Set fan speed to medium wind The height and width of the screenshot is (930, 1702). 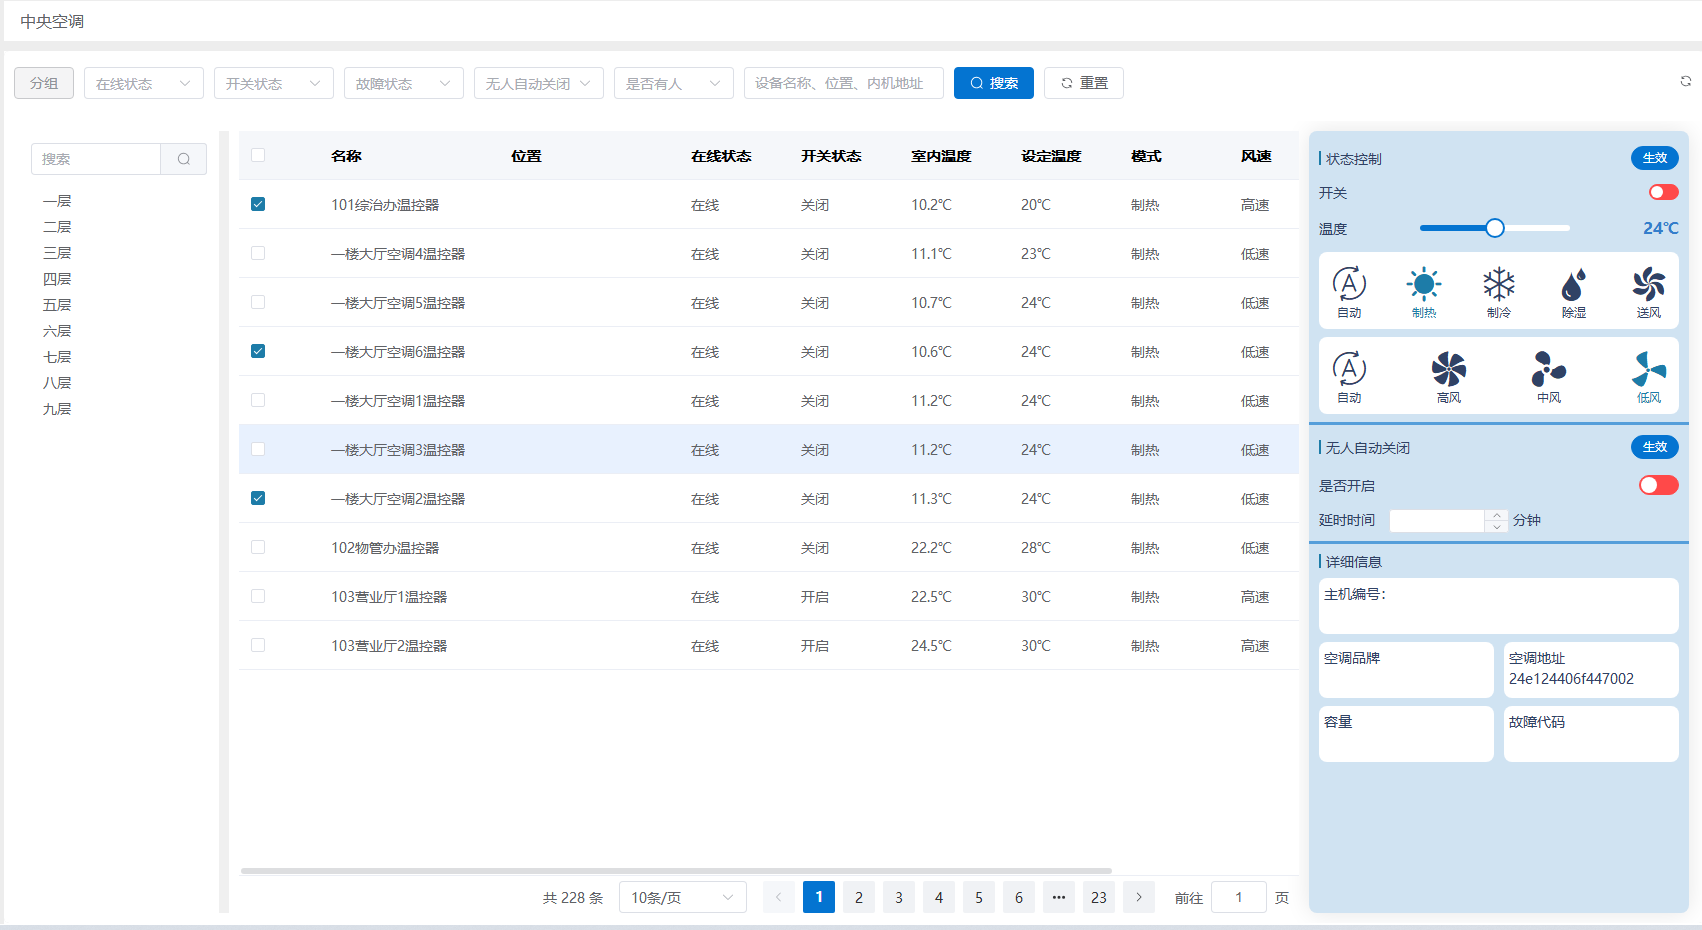pyautogui.click(x=1548, y=371)
